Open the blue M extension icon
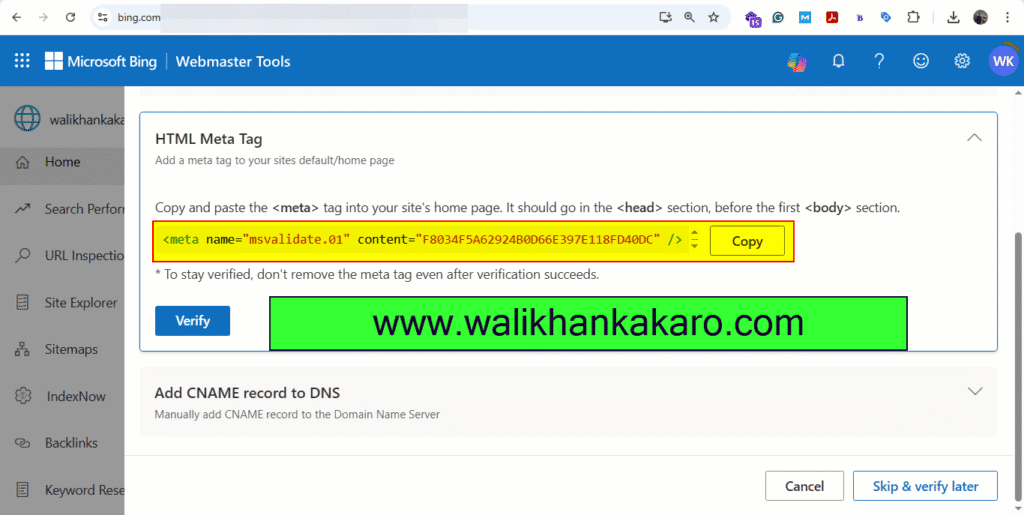The height and width of the screenshot is (515, 1024). 805,18
